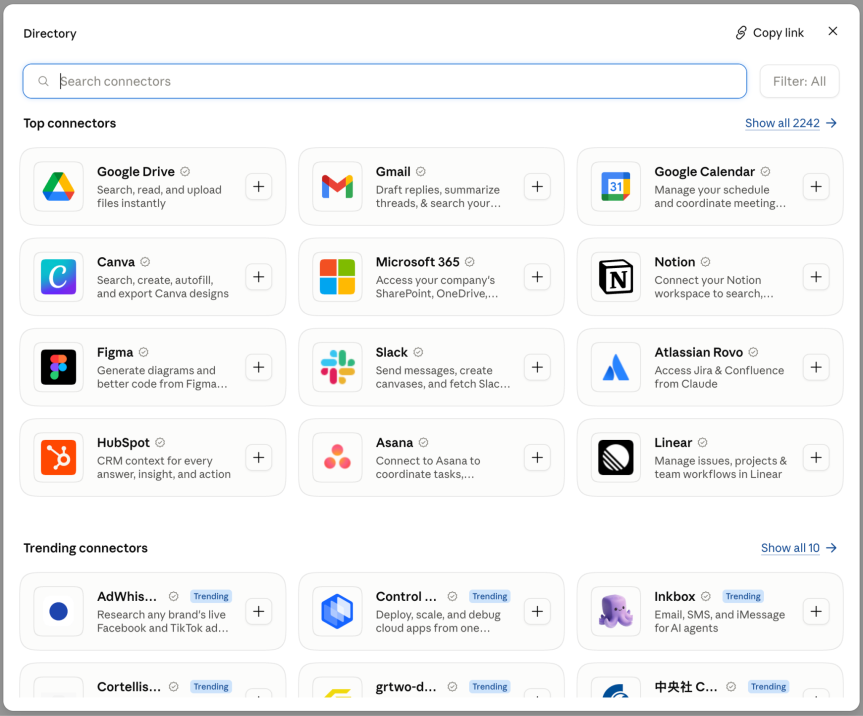Image resolution: width=863 pixels, height=716 pixels.
Task: Click the Trending tag on Control ...
Action: pos(490,597)
